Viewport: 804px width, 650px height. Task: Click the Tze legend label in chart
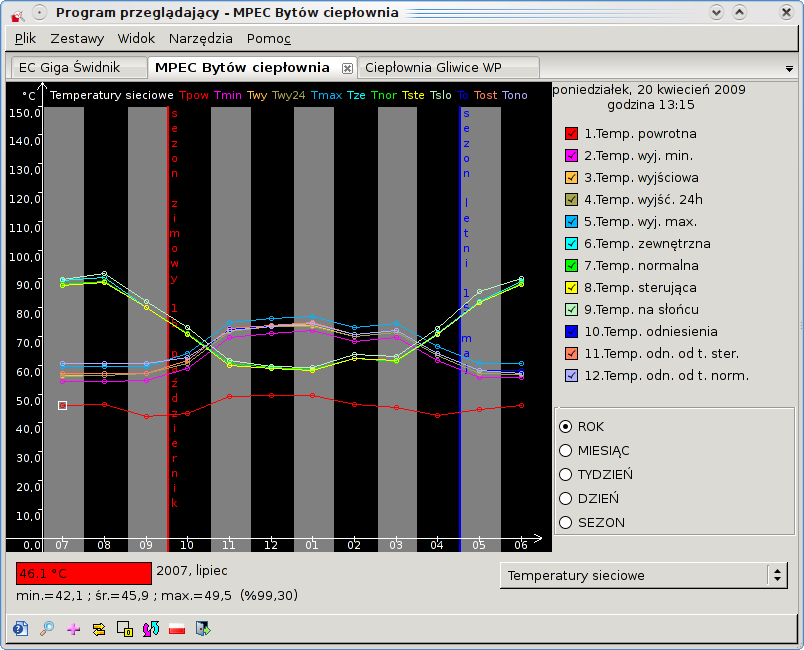[x=356, y=95]
